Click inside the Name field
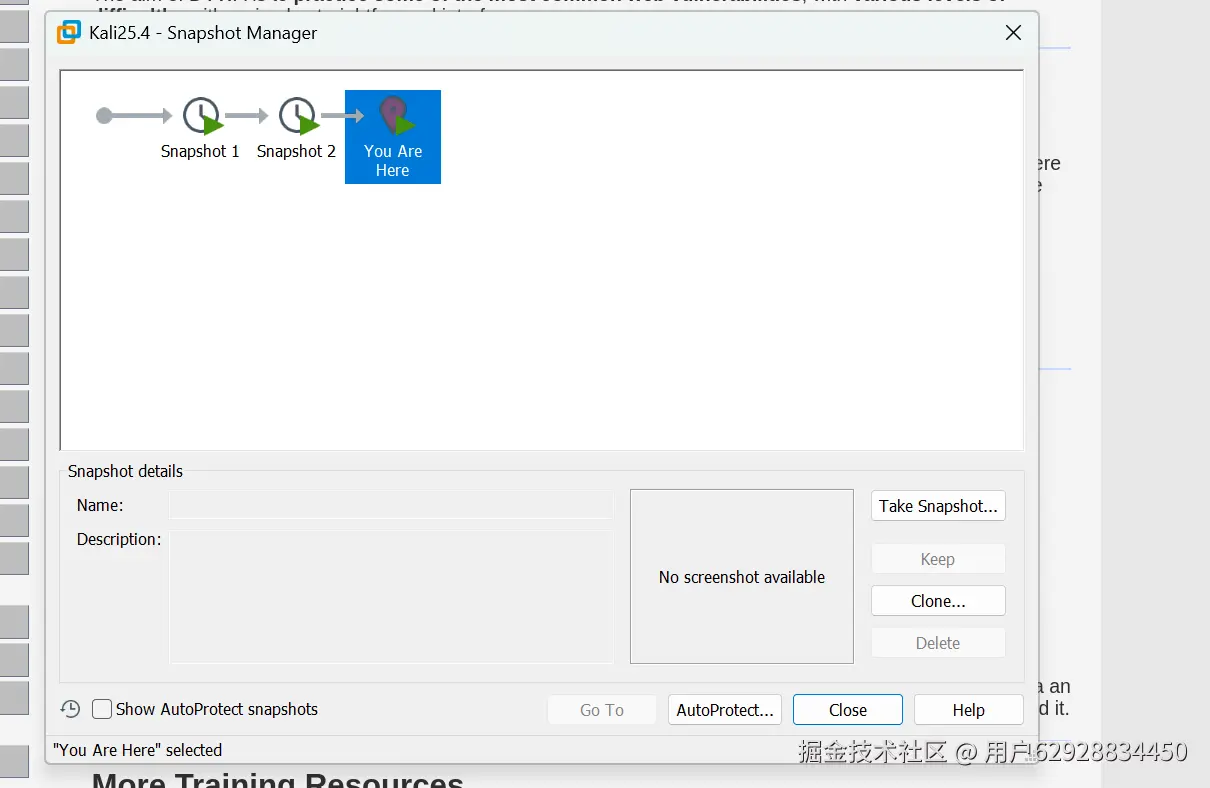 click(390, 506)
